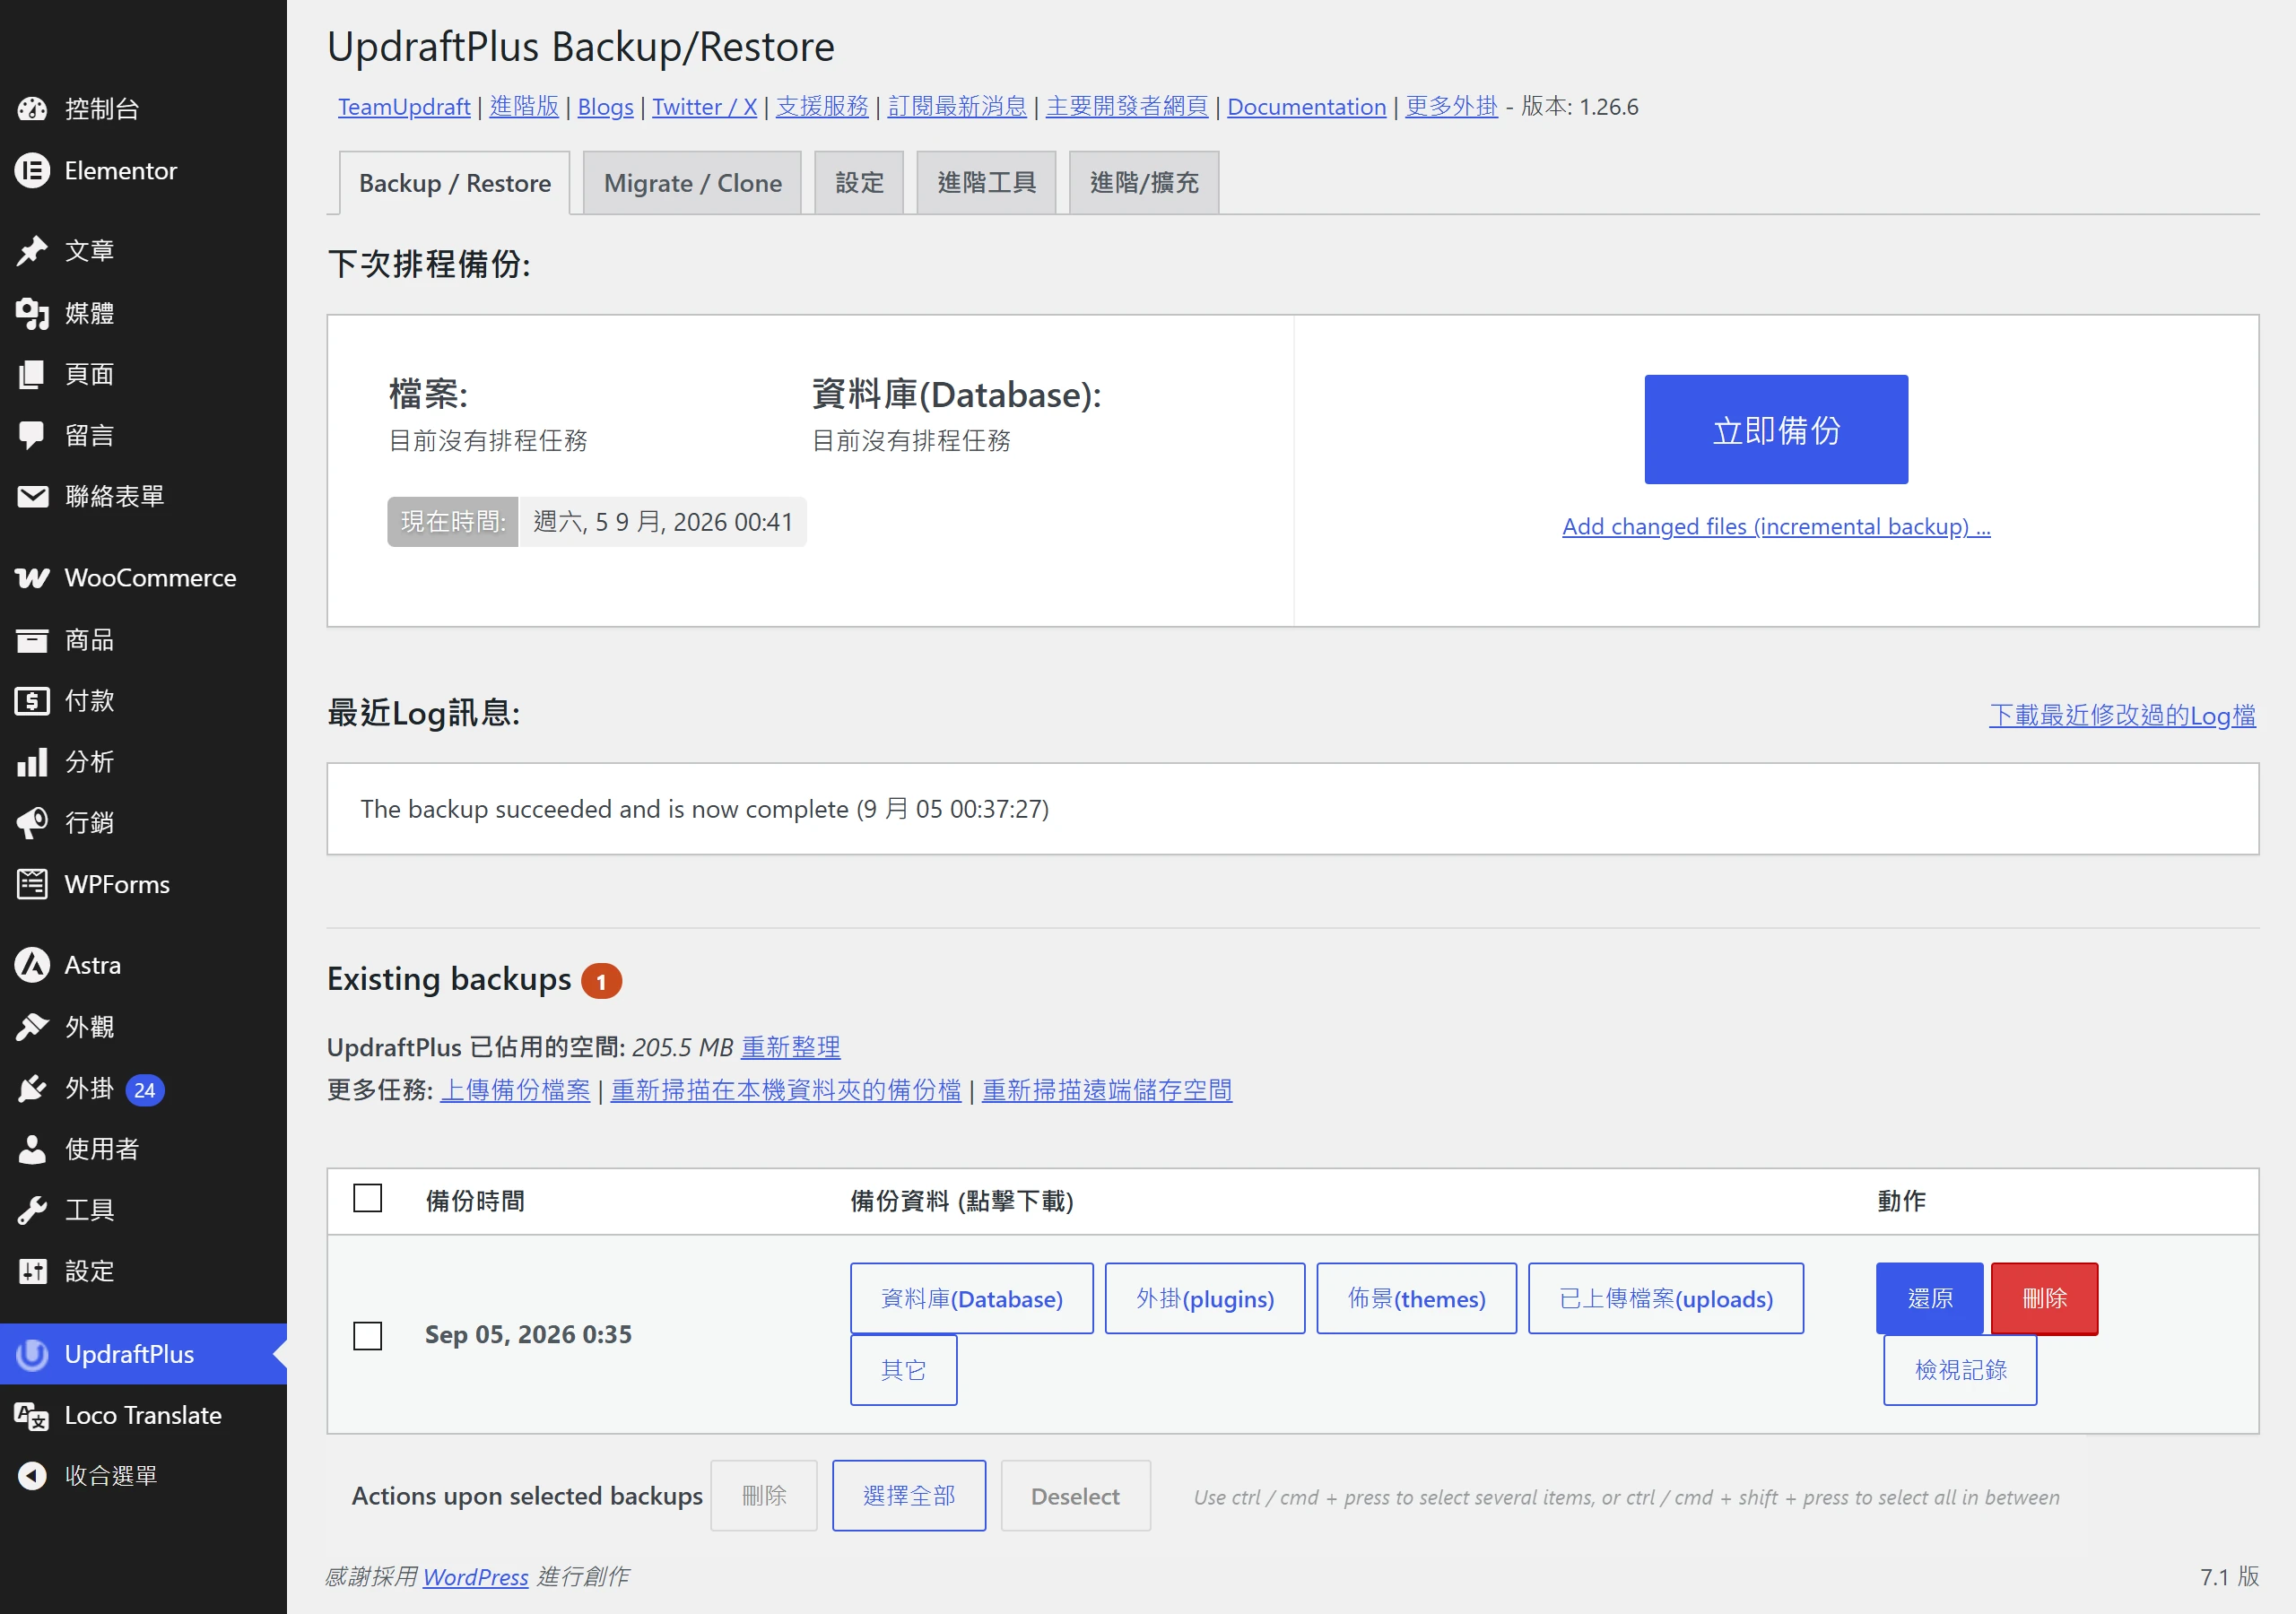Open the 控制台 dashboard icon

tap(32, 109)
